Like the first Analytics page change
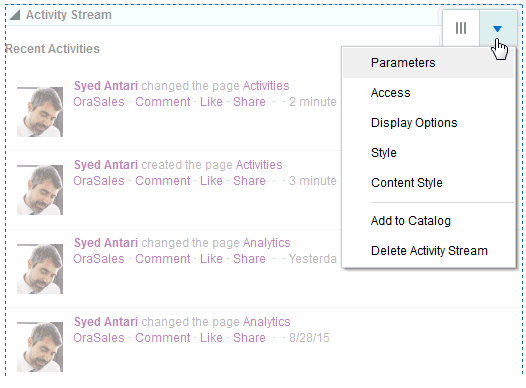 [211, 259]
